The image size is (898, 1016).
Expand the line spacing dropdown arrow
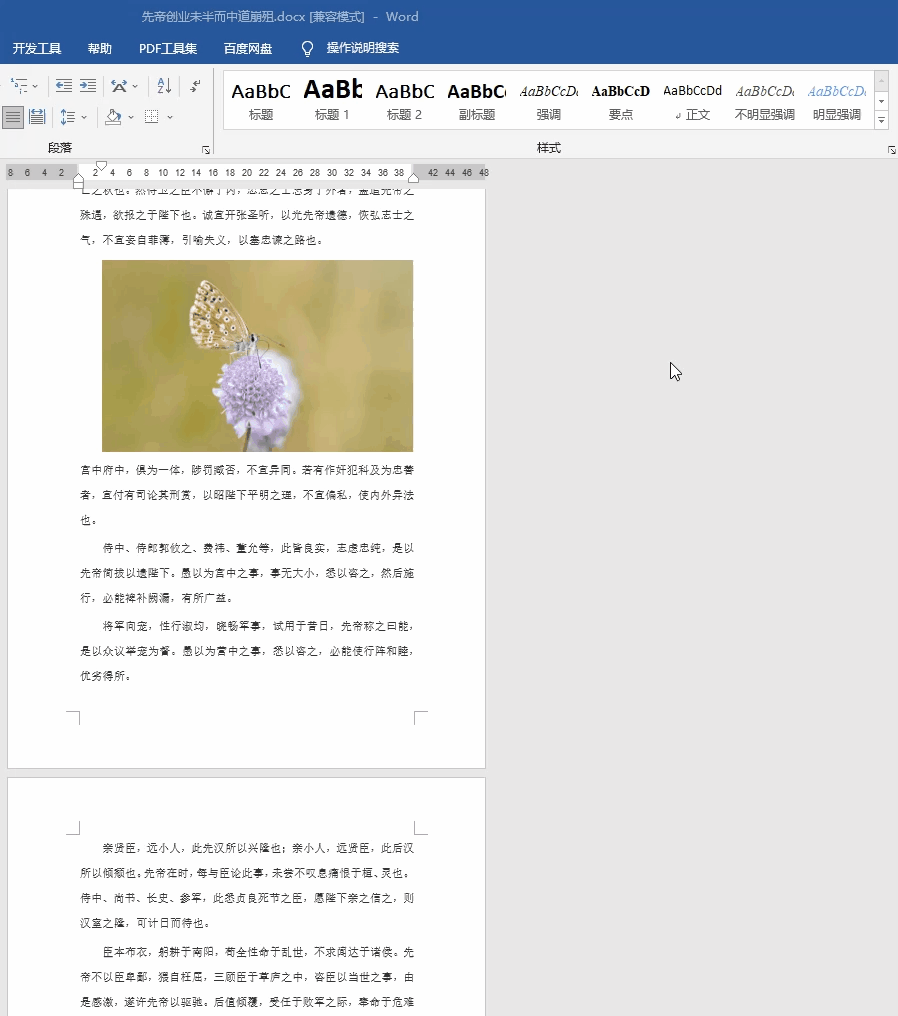click(84, 117)
